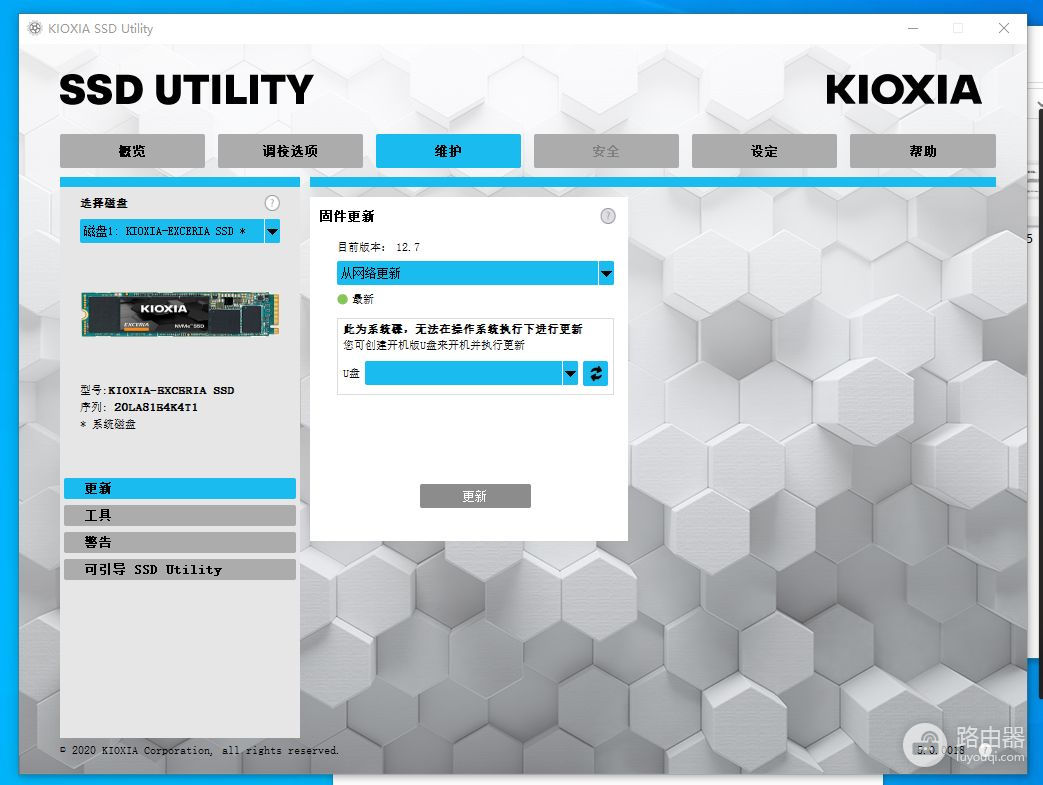
Task: Open the 概览 overview tab
Action: click(x=132, y=151)
